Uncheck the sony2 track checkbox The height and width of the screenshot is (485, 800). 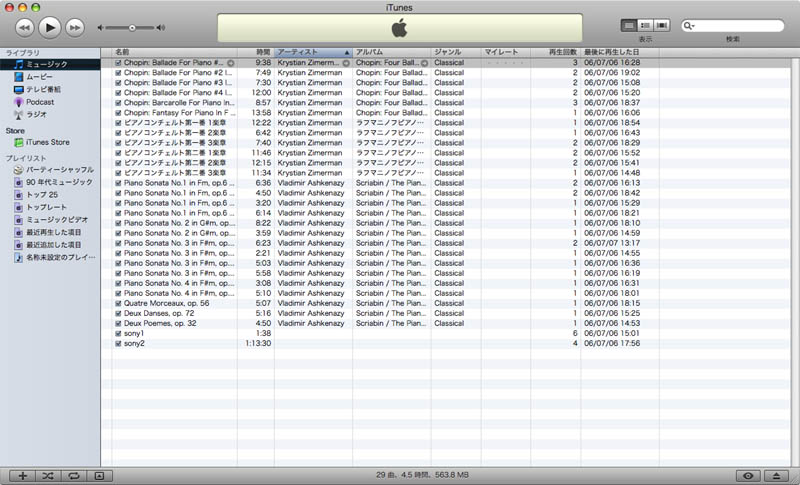119,343
